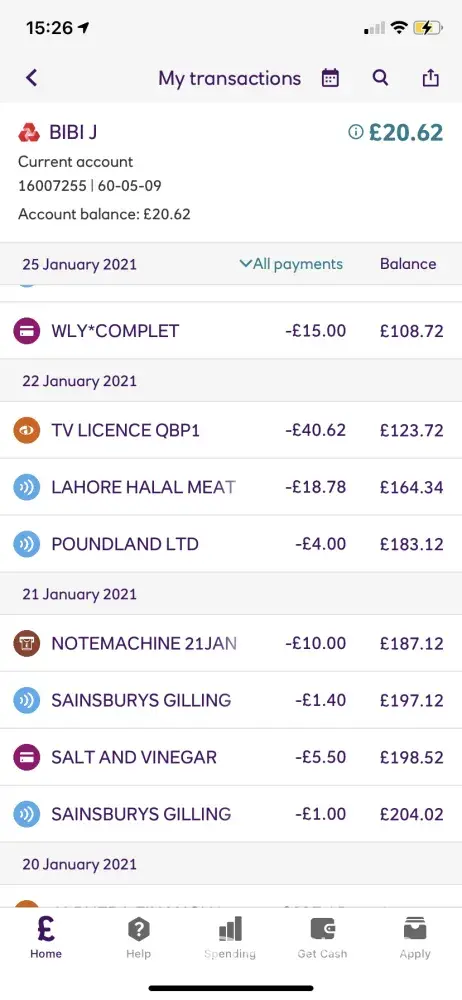The image size is (462, 1000).
Task: Open the SALT AND VINEGAR transaction
Action: (x=231, y=757)
